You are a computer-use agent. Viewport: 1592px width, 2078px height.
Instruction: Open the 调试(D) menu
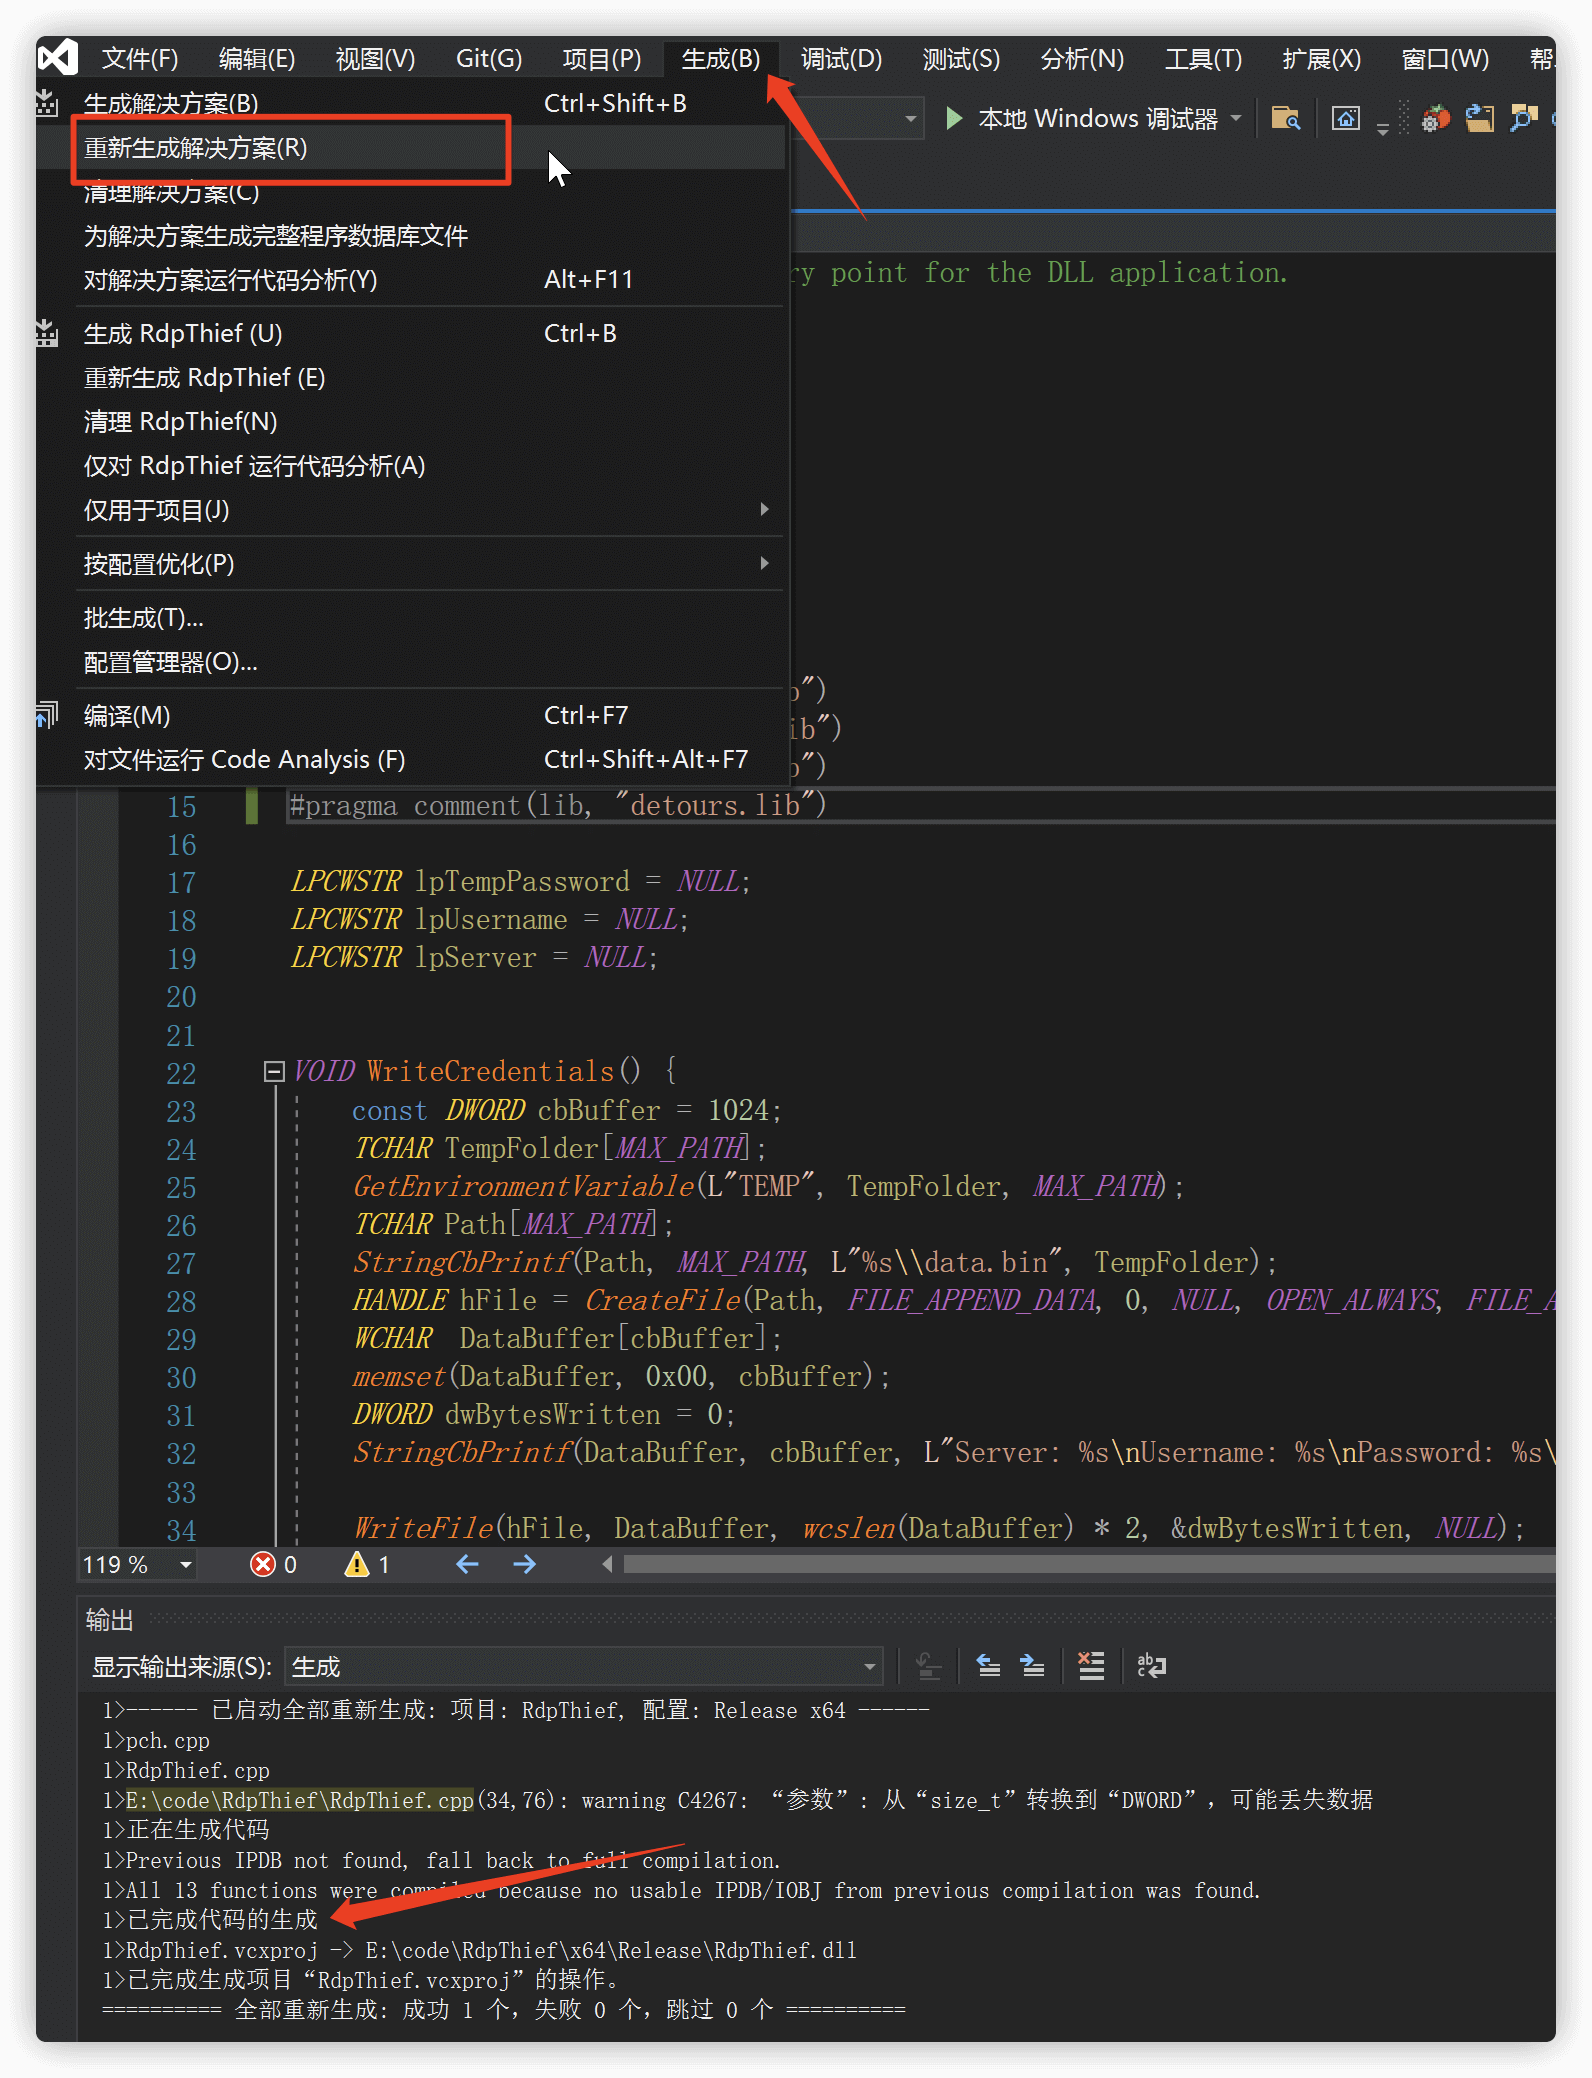[842, 59]
